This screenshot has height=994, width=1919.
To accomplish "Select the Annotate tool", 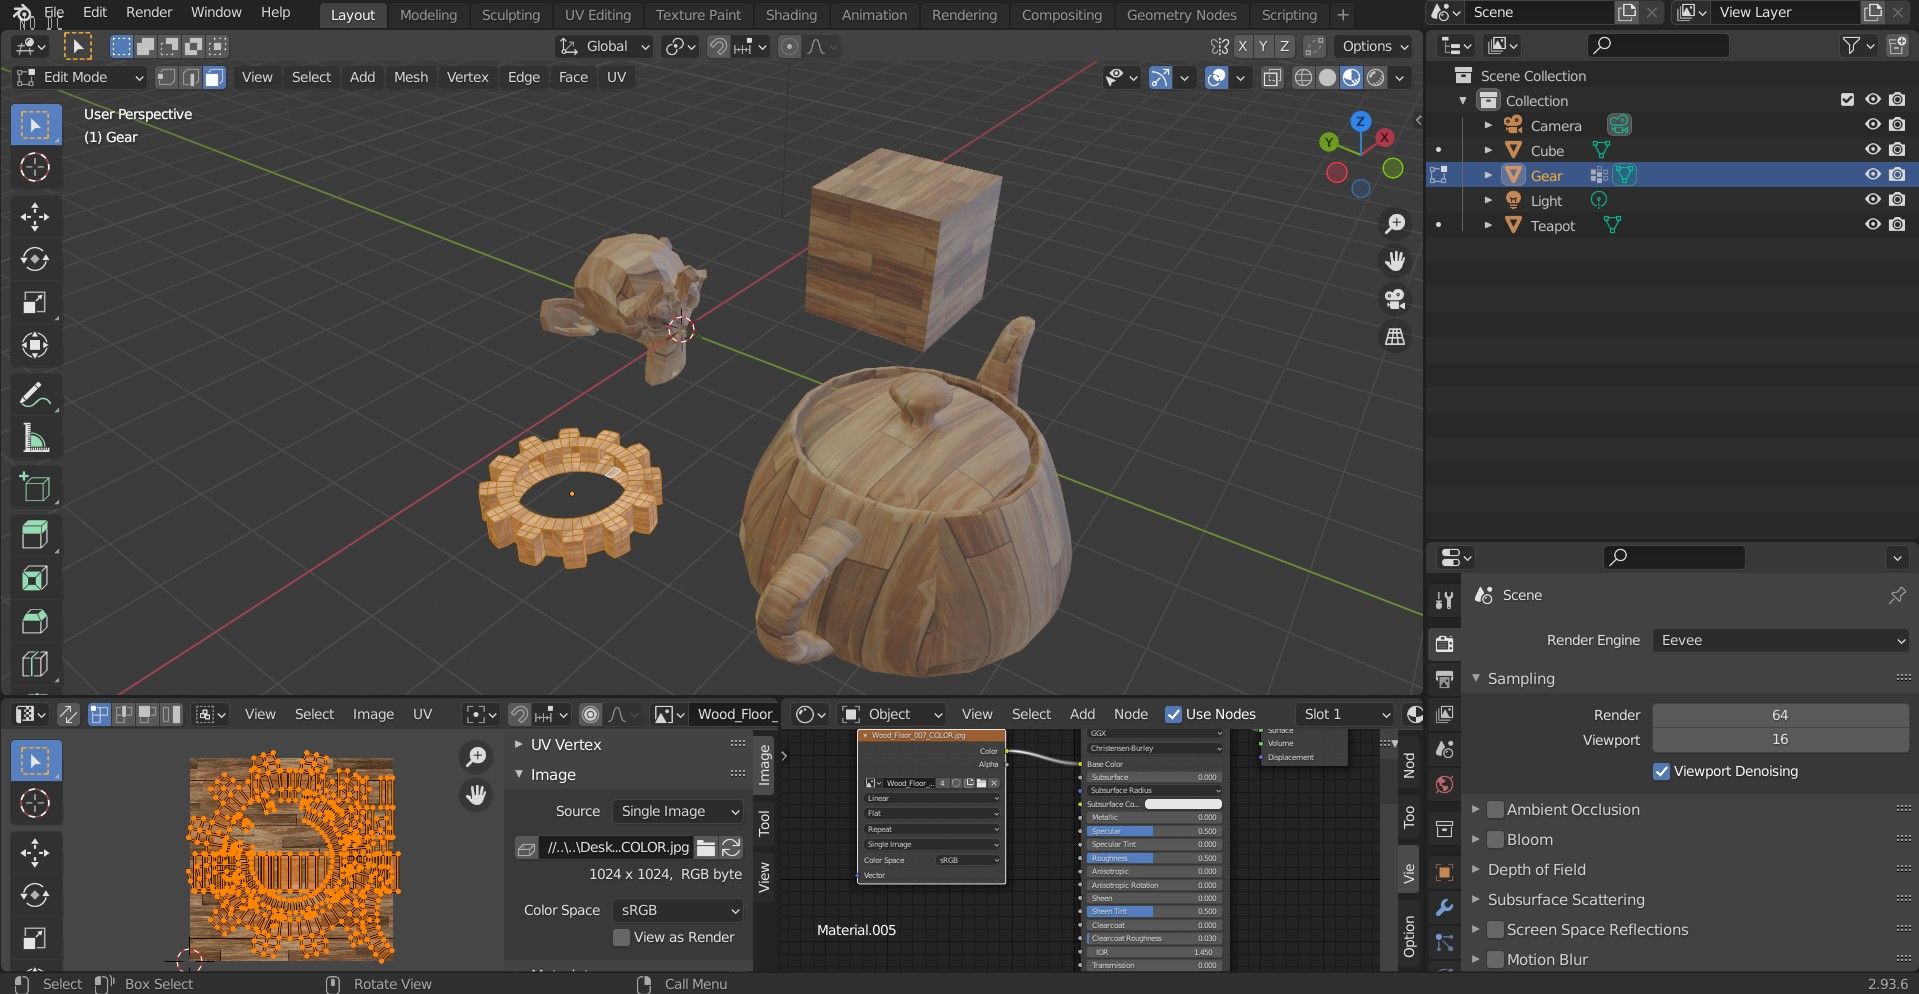I will [x=35, y=395].
